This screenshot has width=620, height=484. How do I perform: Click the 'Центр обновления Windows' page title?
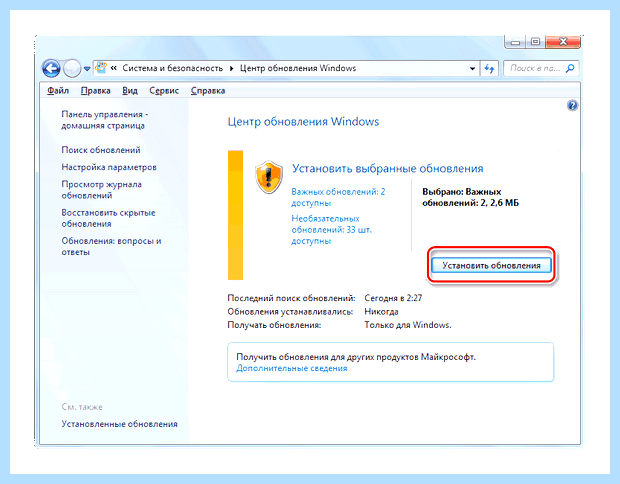pos(303,121)
